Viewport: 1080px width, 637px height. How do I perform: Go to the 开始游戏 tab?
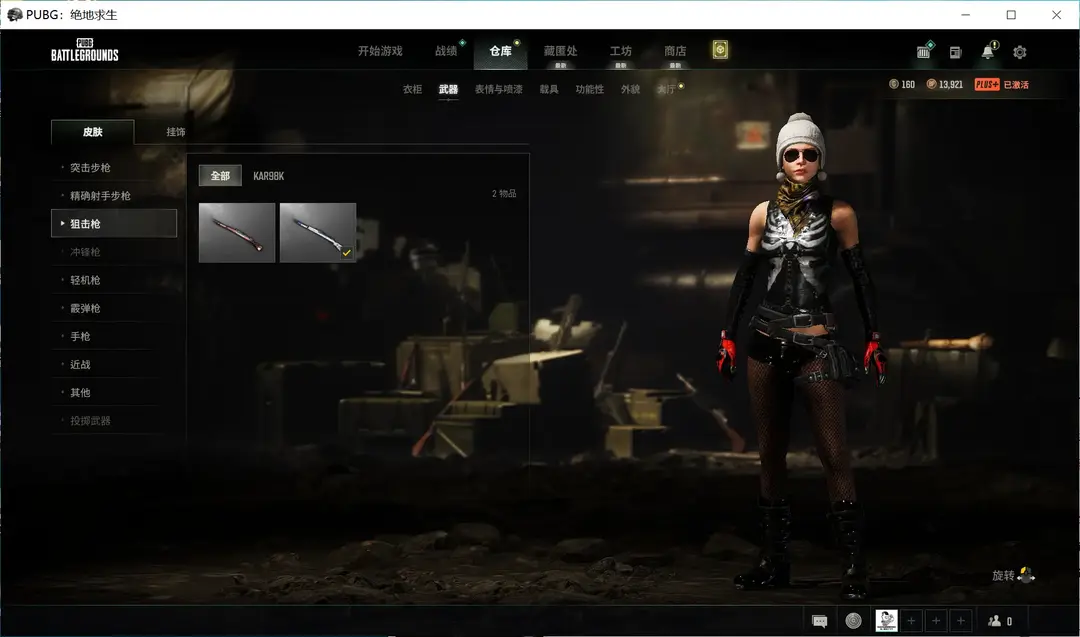tap(380, 51)
